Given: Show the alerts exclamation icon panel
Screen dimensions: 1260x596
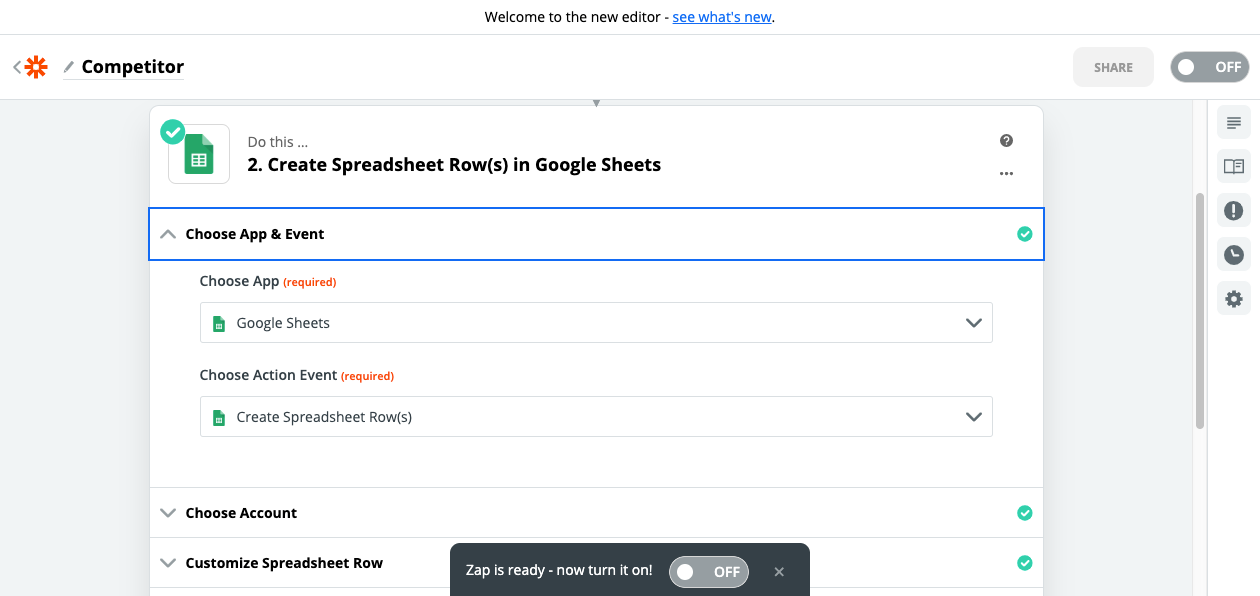Looking at the screenshot, I should pos(1234,211).
